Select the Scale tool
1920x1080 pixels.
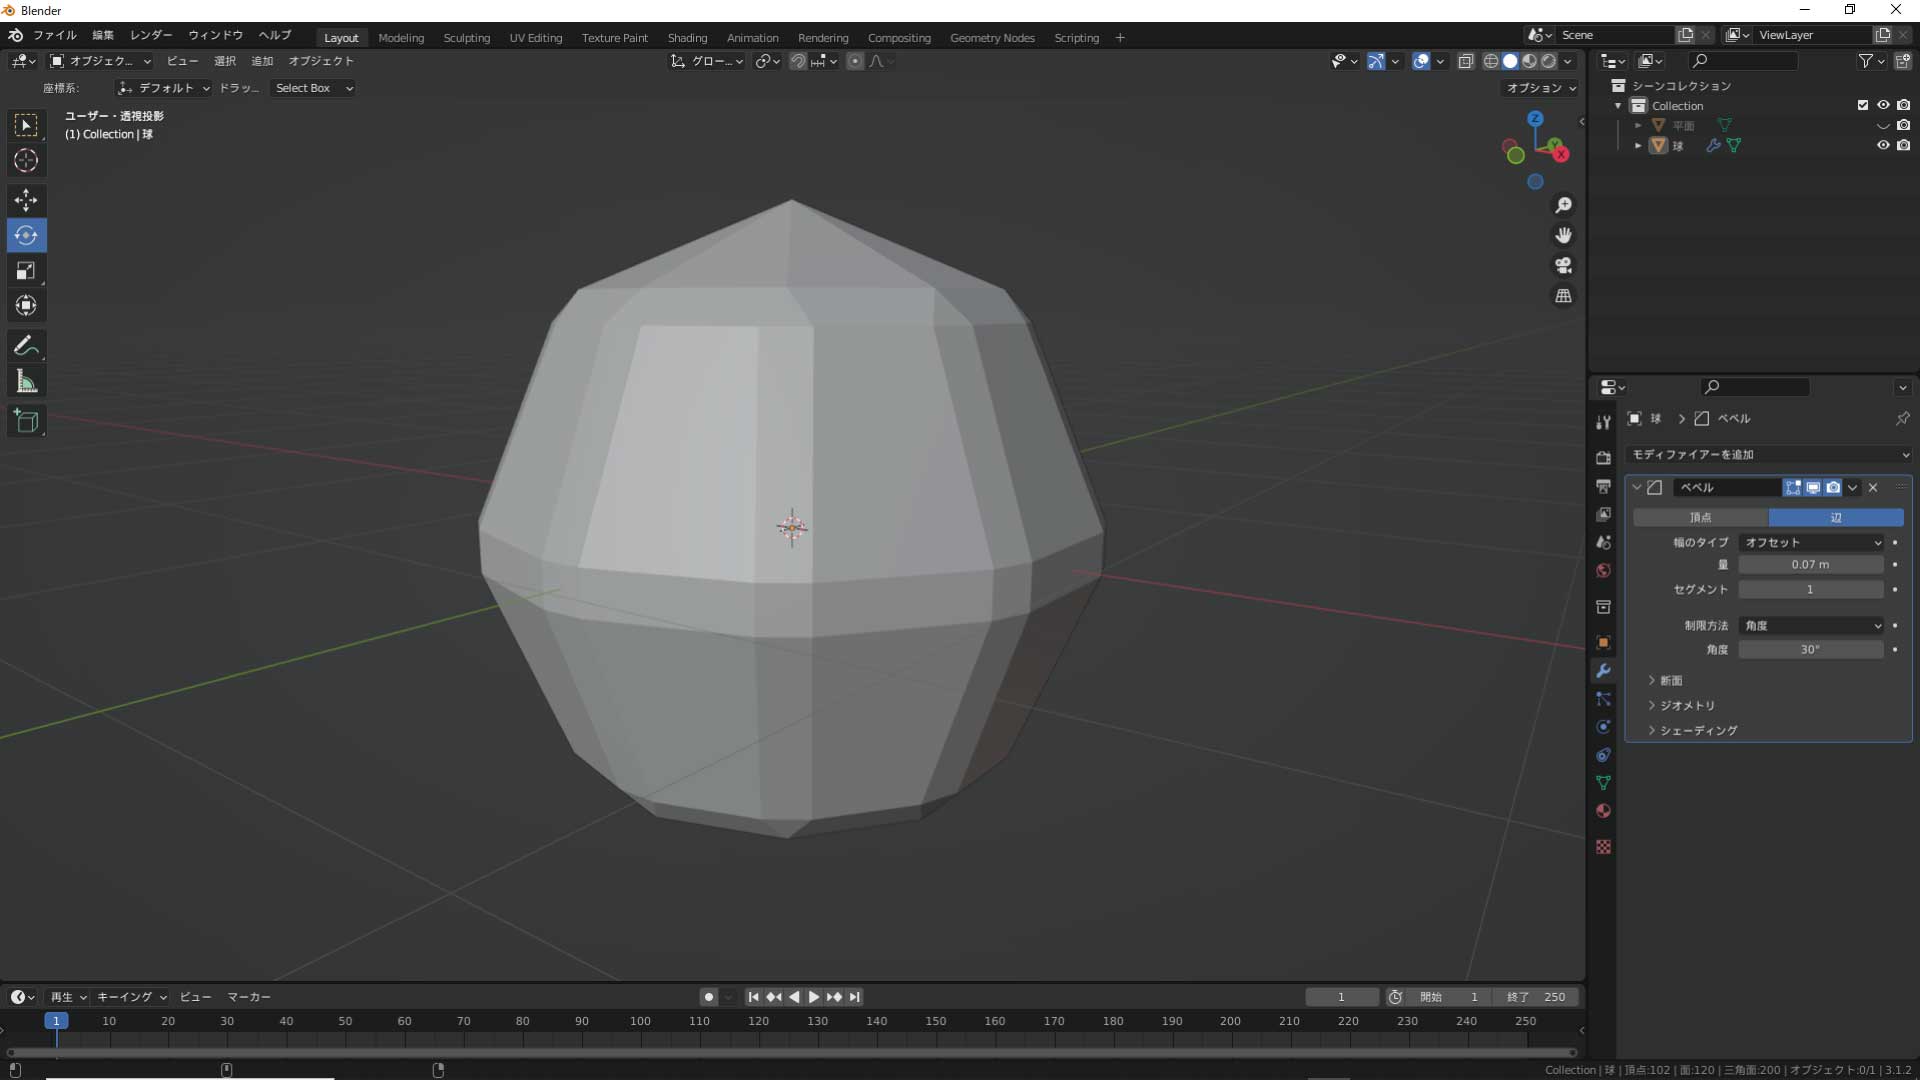point(25,270)
